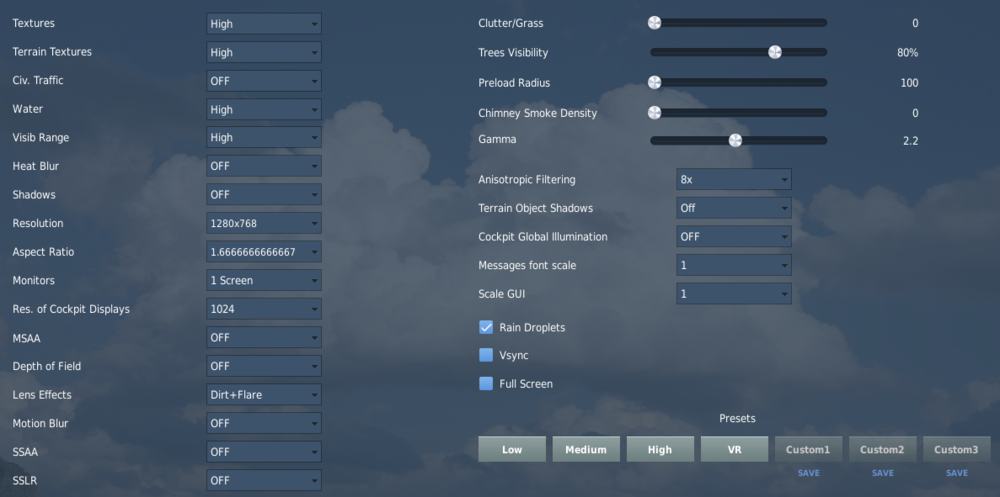The width and height of the screenshot is (1000, 497).
Task: Enable the Full Screen checkbox
Action: click(486, 383)
